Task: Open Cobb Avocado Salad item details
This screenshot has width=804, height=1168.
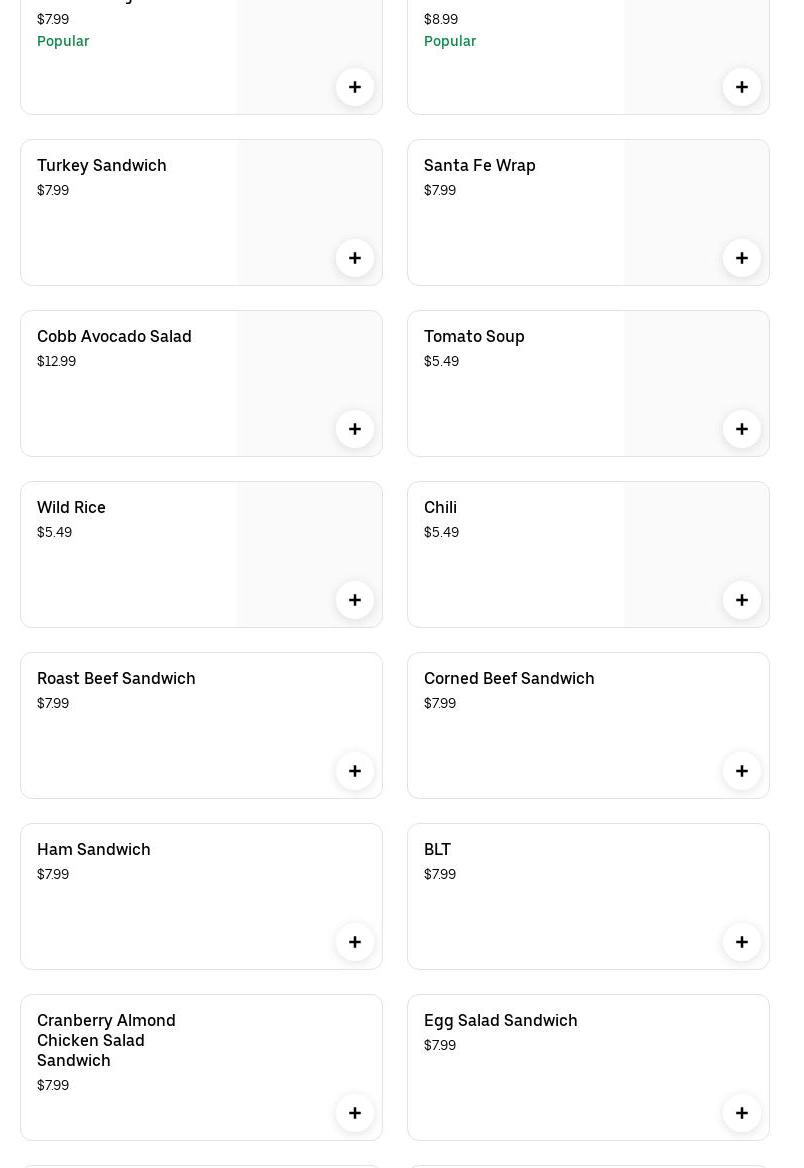Action: (x=114, y=336)
